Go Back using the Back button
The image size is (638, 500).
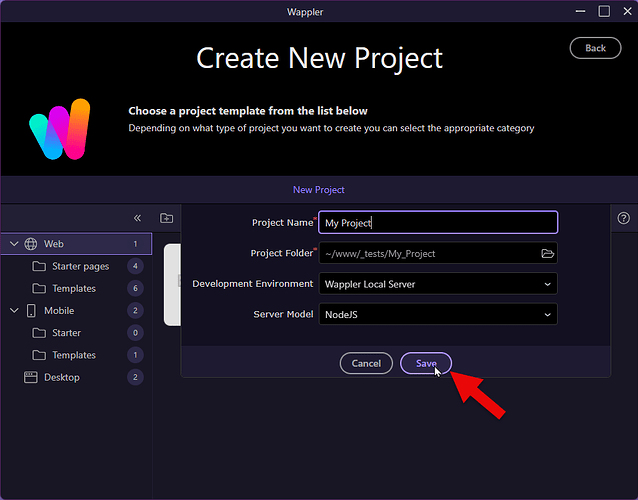pos(595,48)
